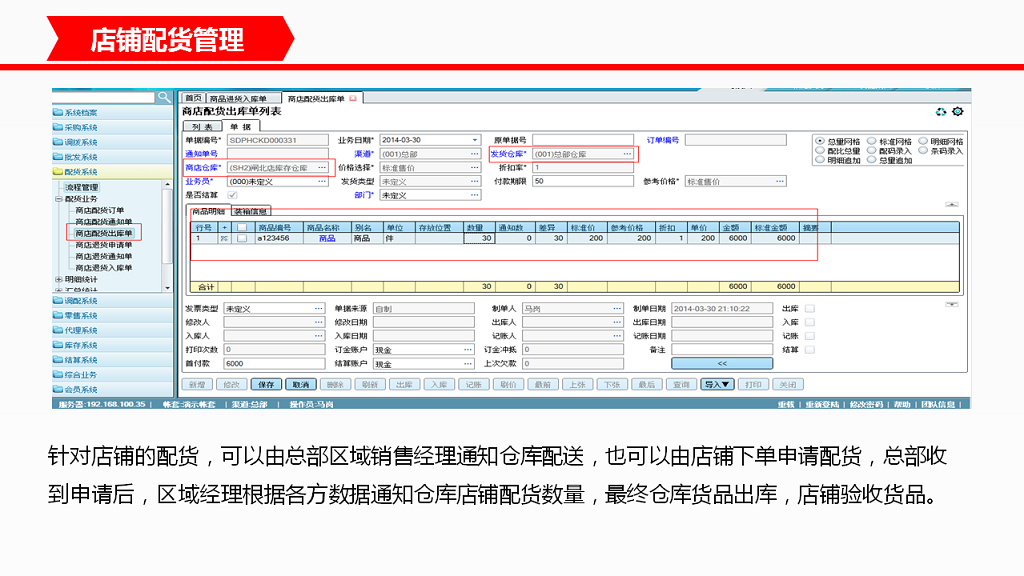
Task: Tick the row 1 checkbox in grid
Action: click(x=241, y=239)
